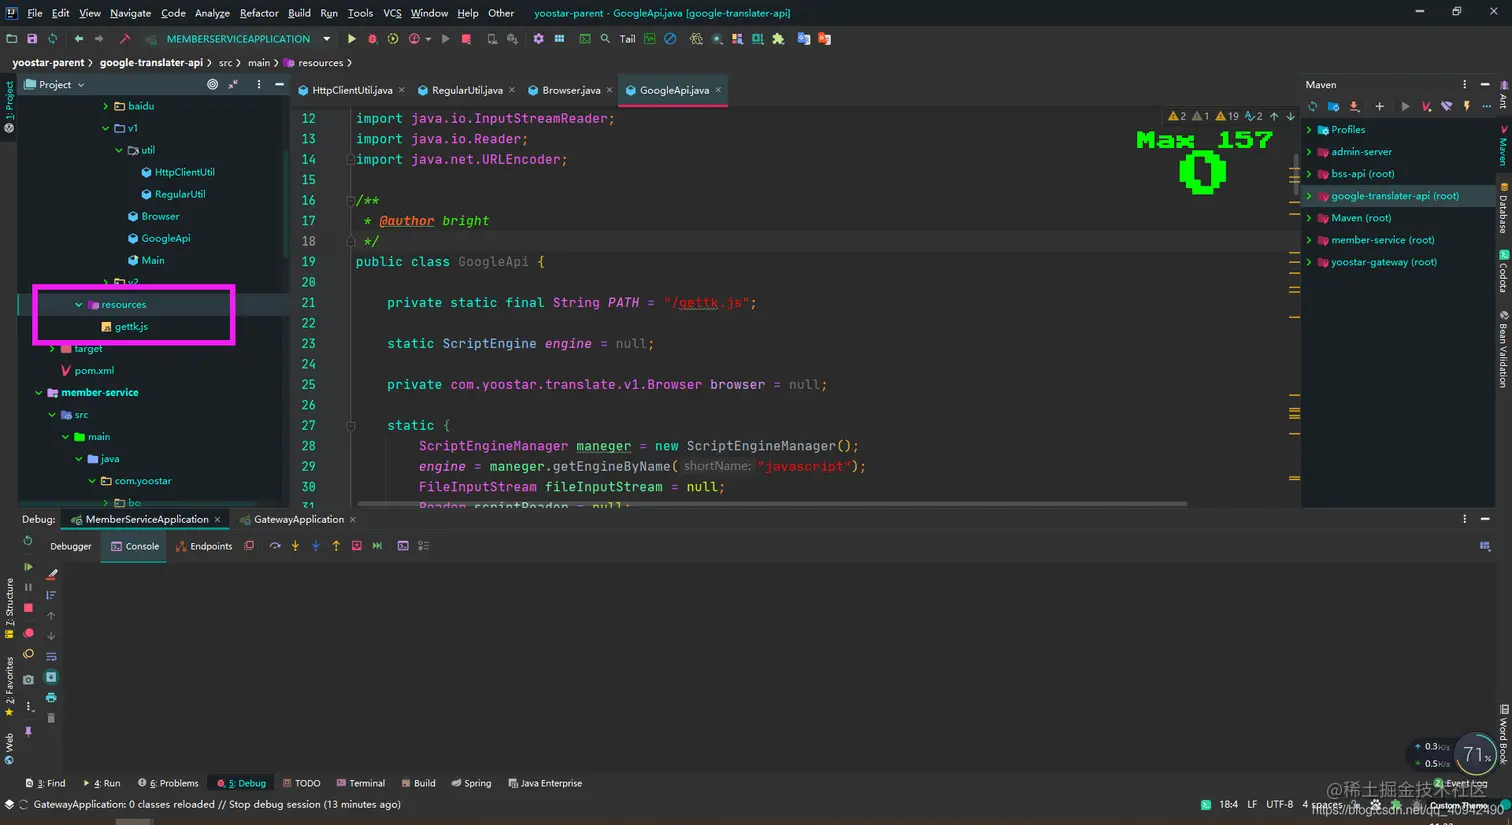Collapse the v1 folder in project tree

(106, 128)
